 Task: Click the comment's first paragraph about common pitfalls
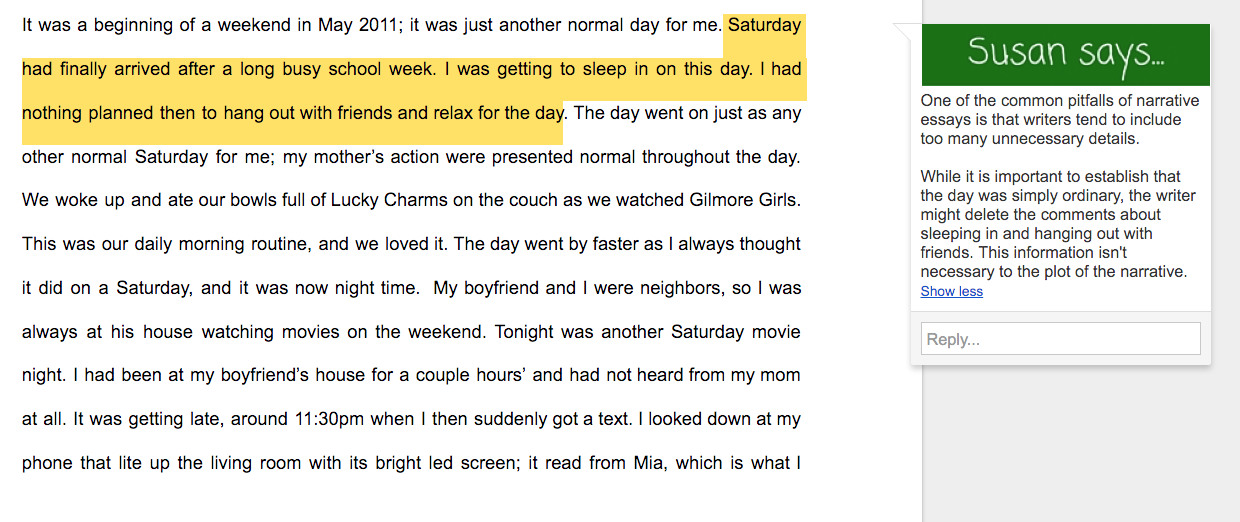coord(1060,119)
